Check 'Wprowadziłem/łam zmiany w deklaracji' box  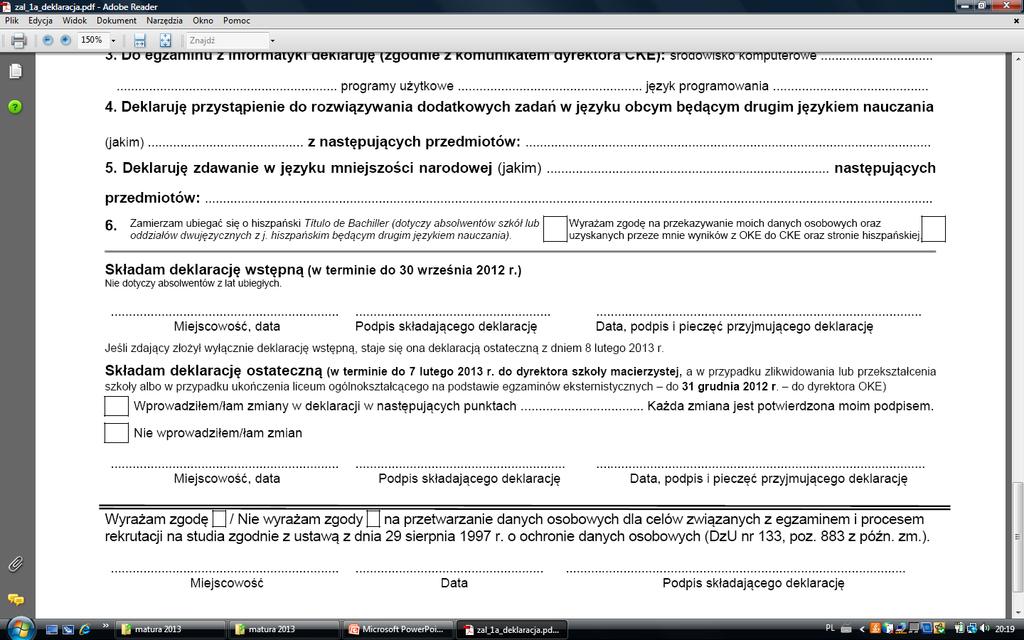[x=116, y=406]
